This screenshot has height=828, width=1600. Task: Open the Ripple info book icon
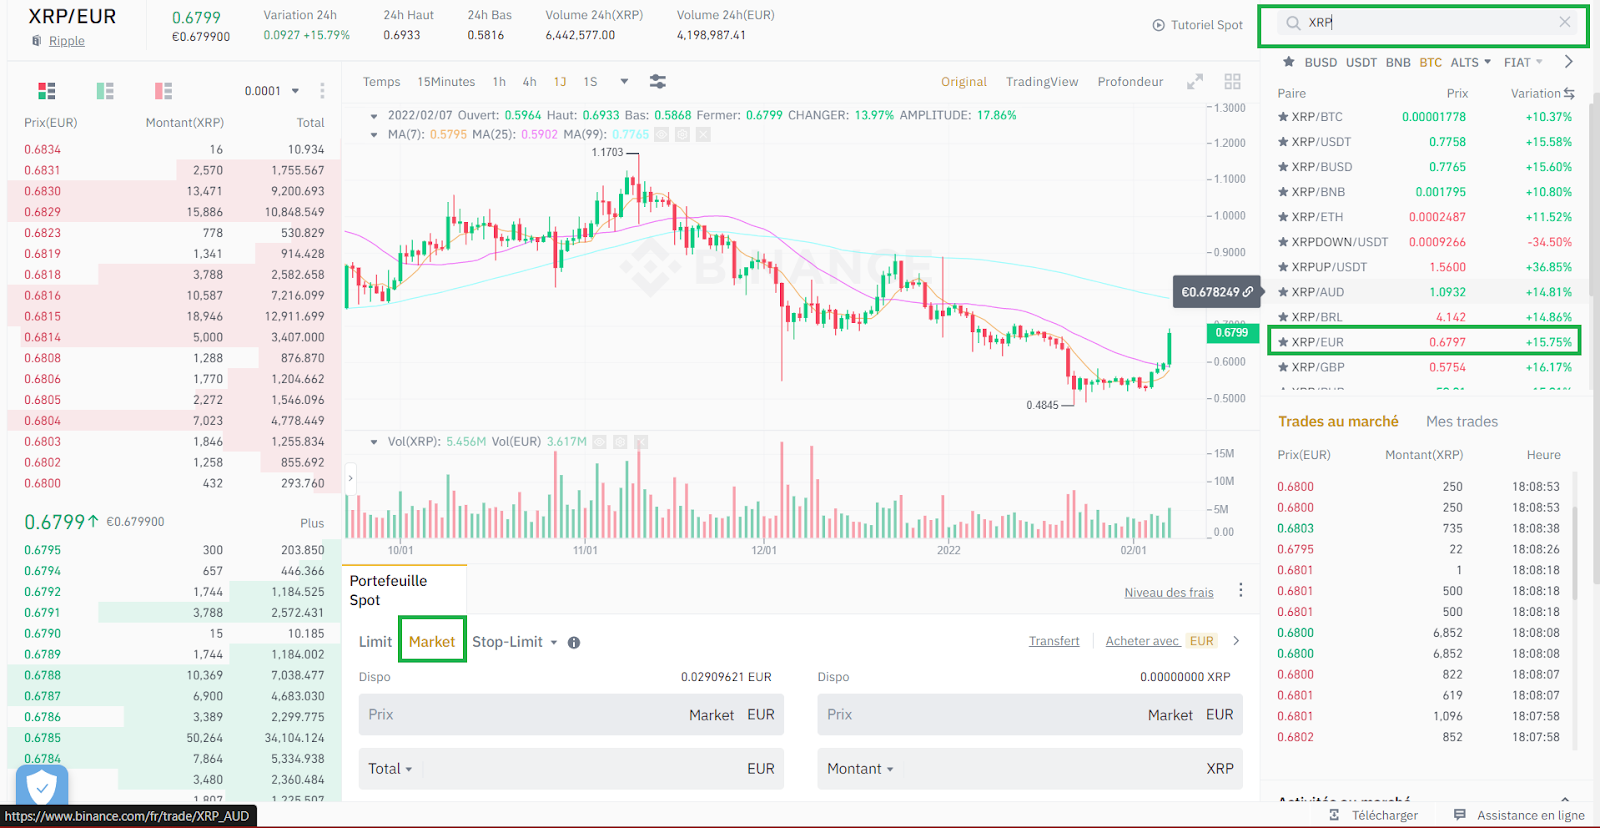click(37, 41)
